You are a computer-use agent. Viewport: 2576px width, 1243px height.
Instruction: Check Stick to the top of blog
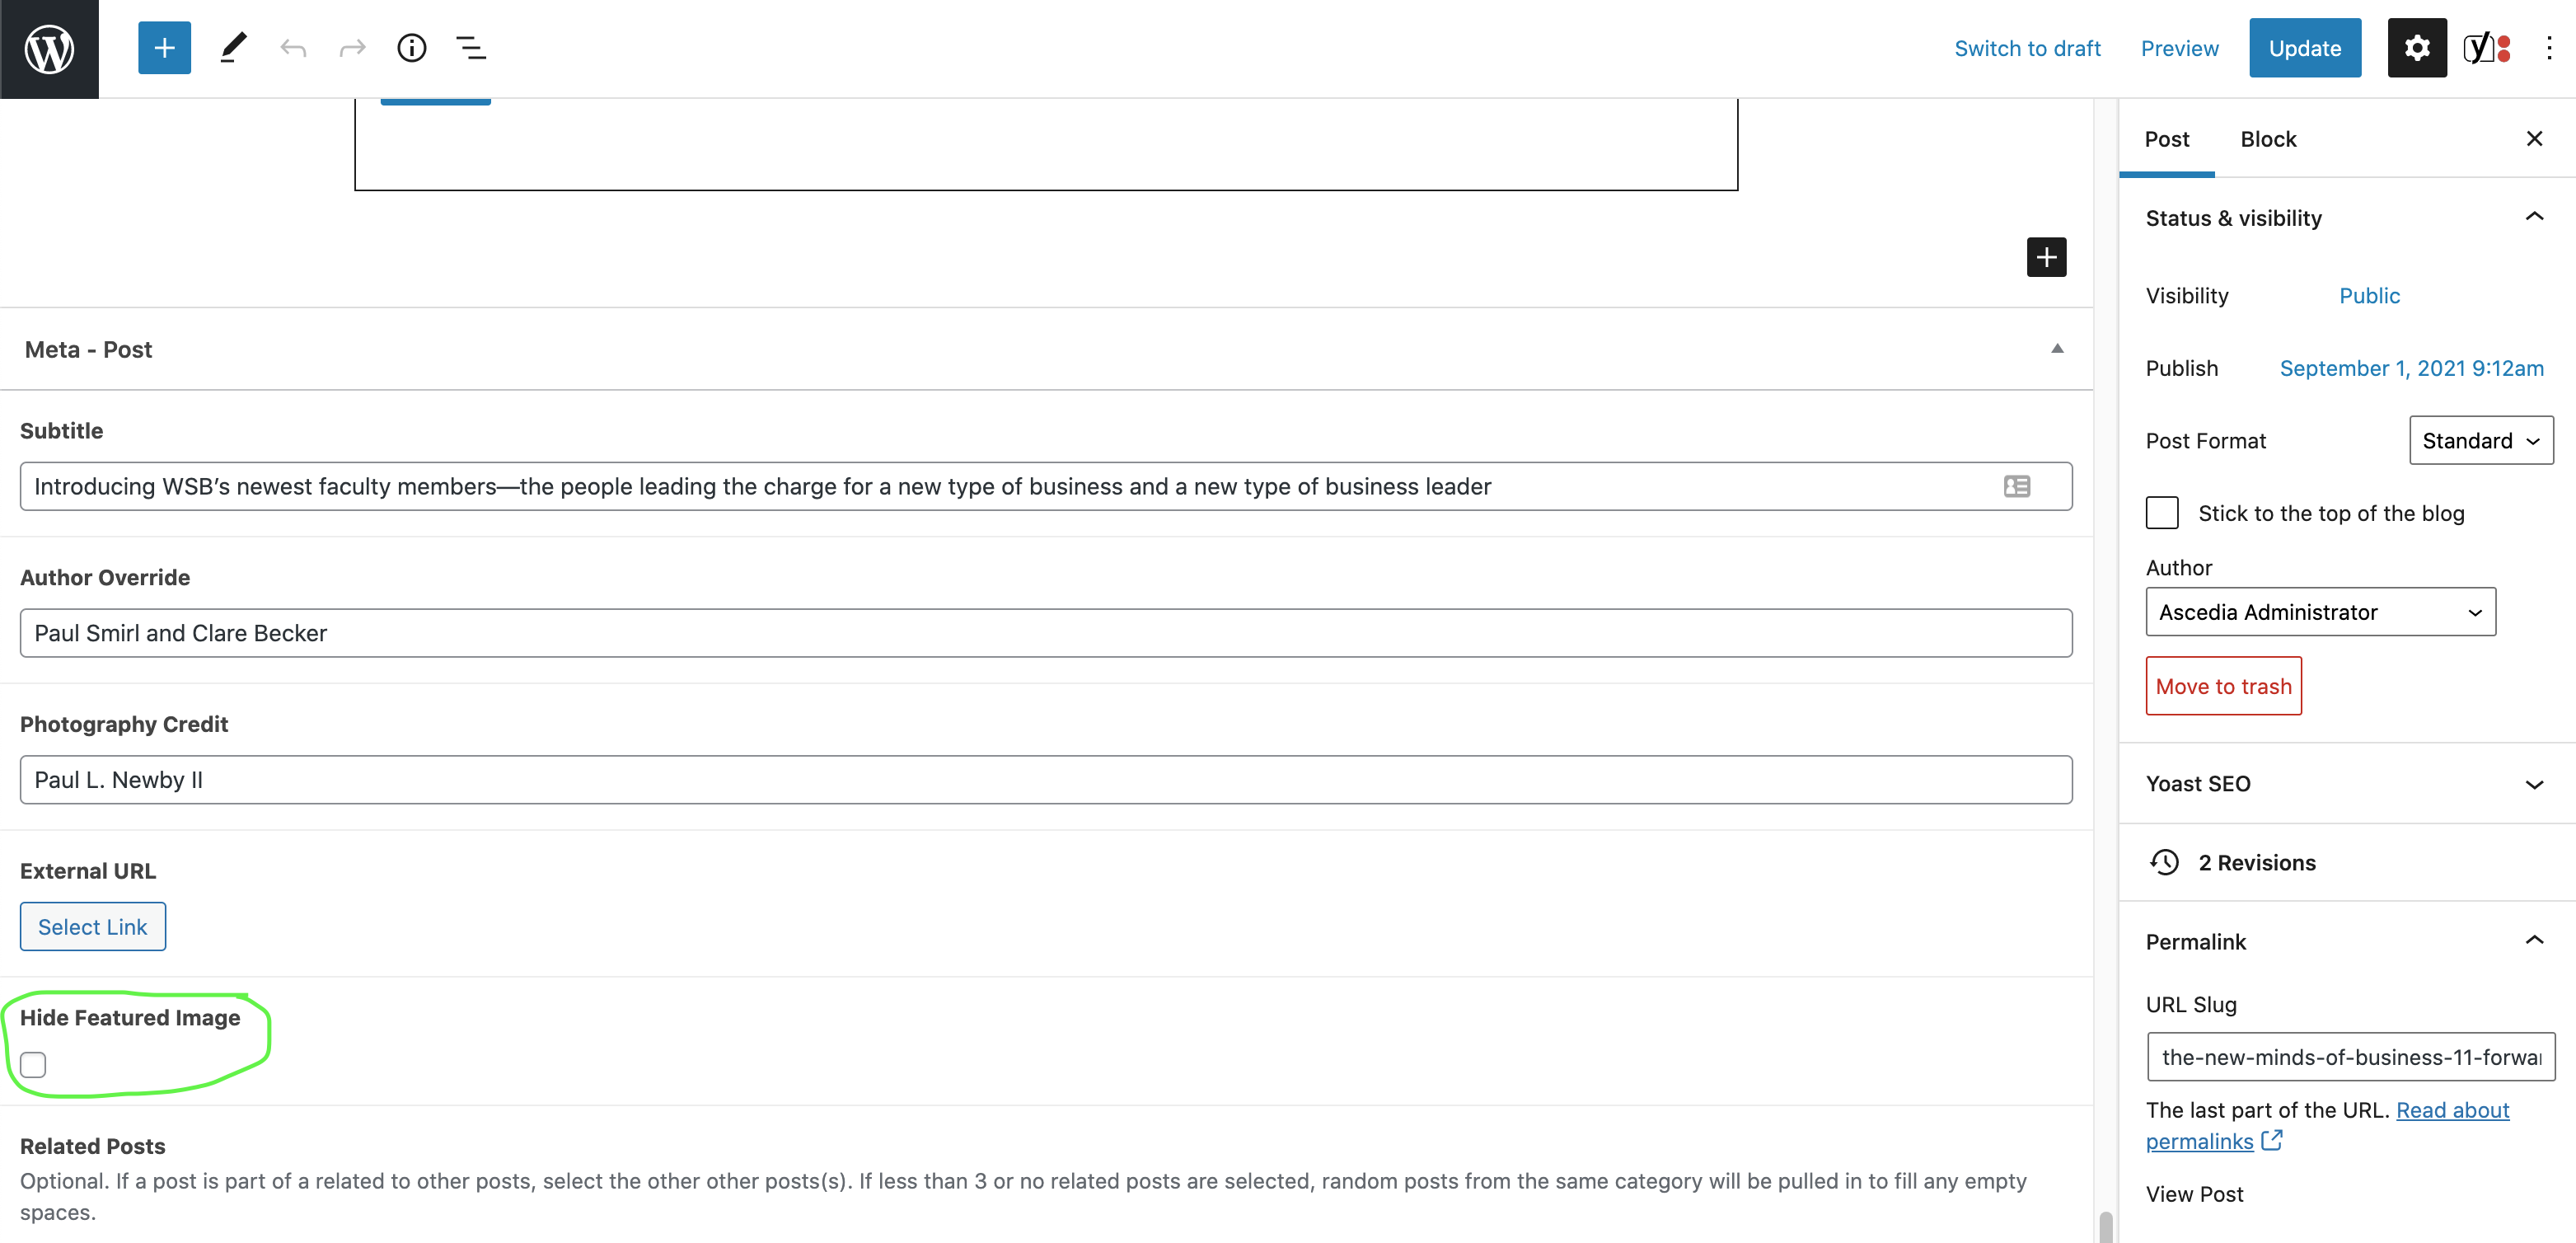point(2162,513)
